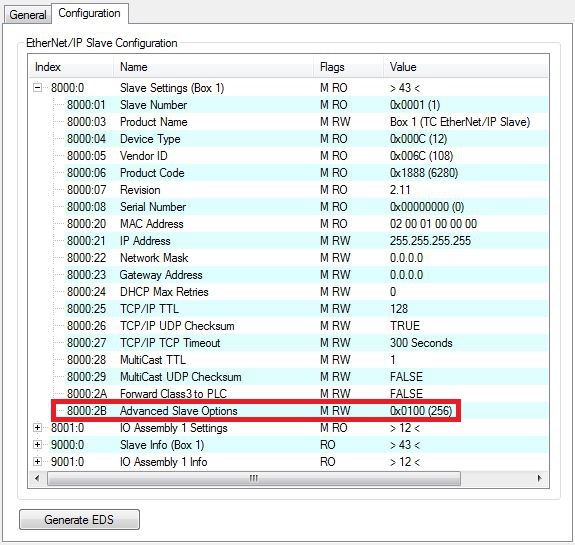The height and width of the screenshot is (545, 575).
Task: Click the Revision value 2.11
Action: 400,190
